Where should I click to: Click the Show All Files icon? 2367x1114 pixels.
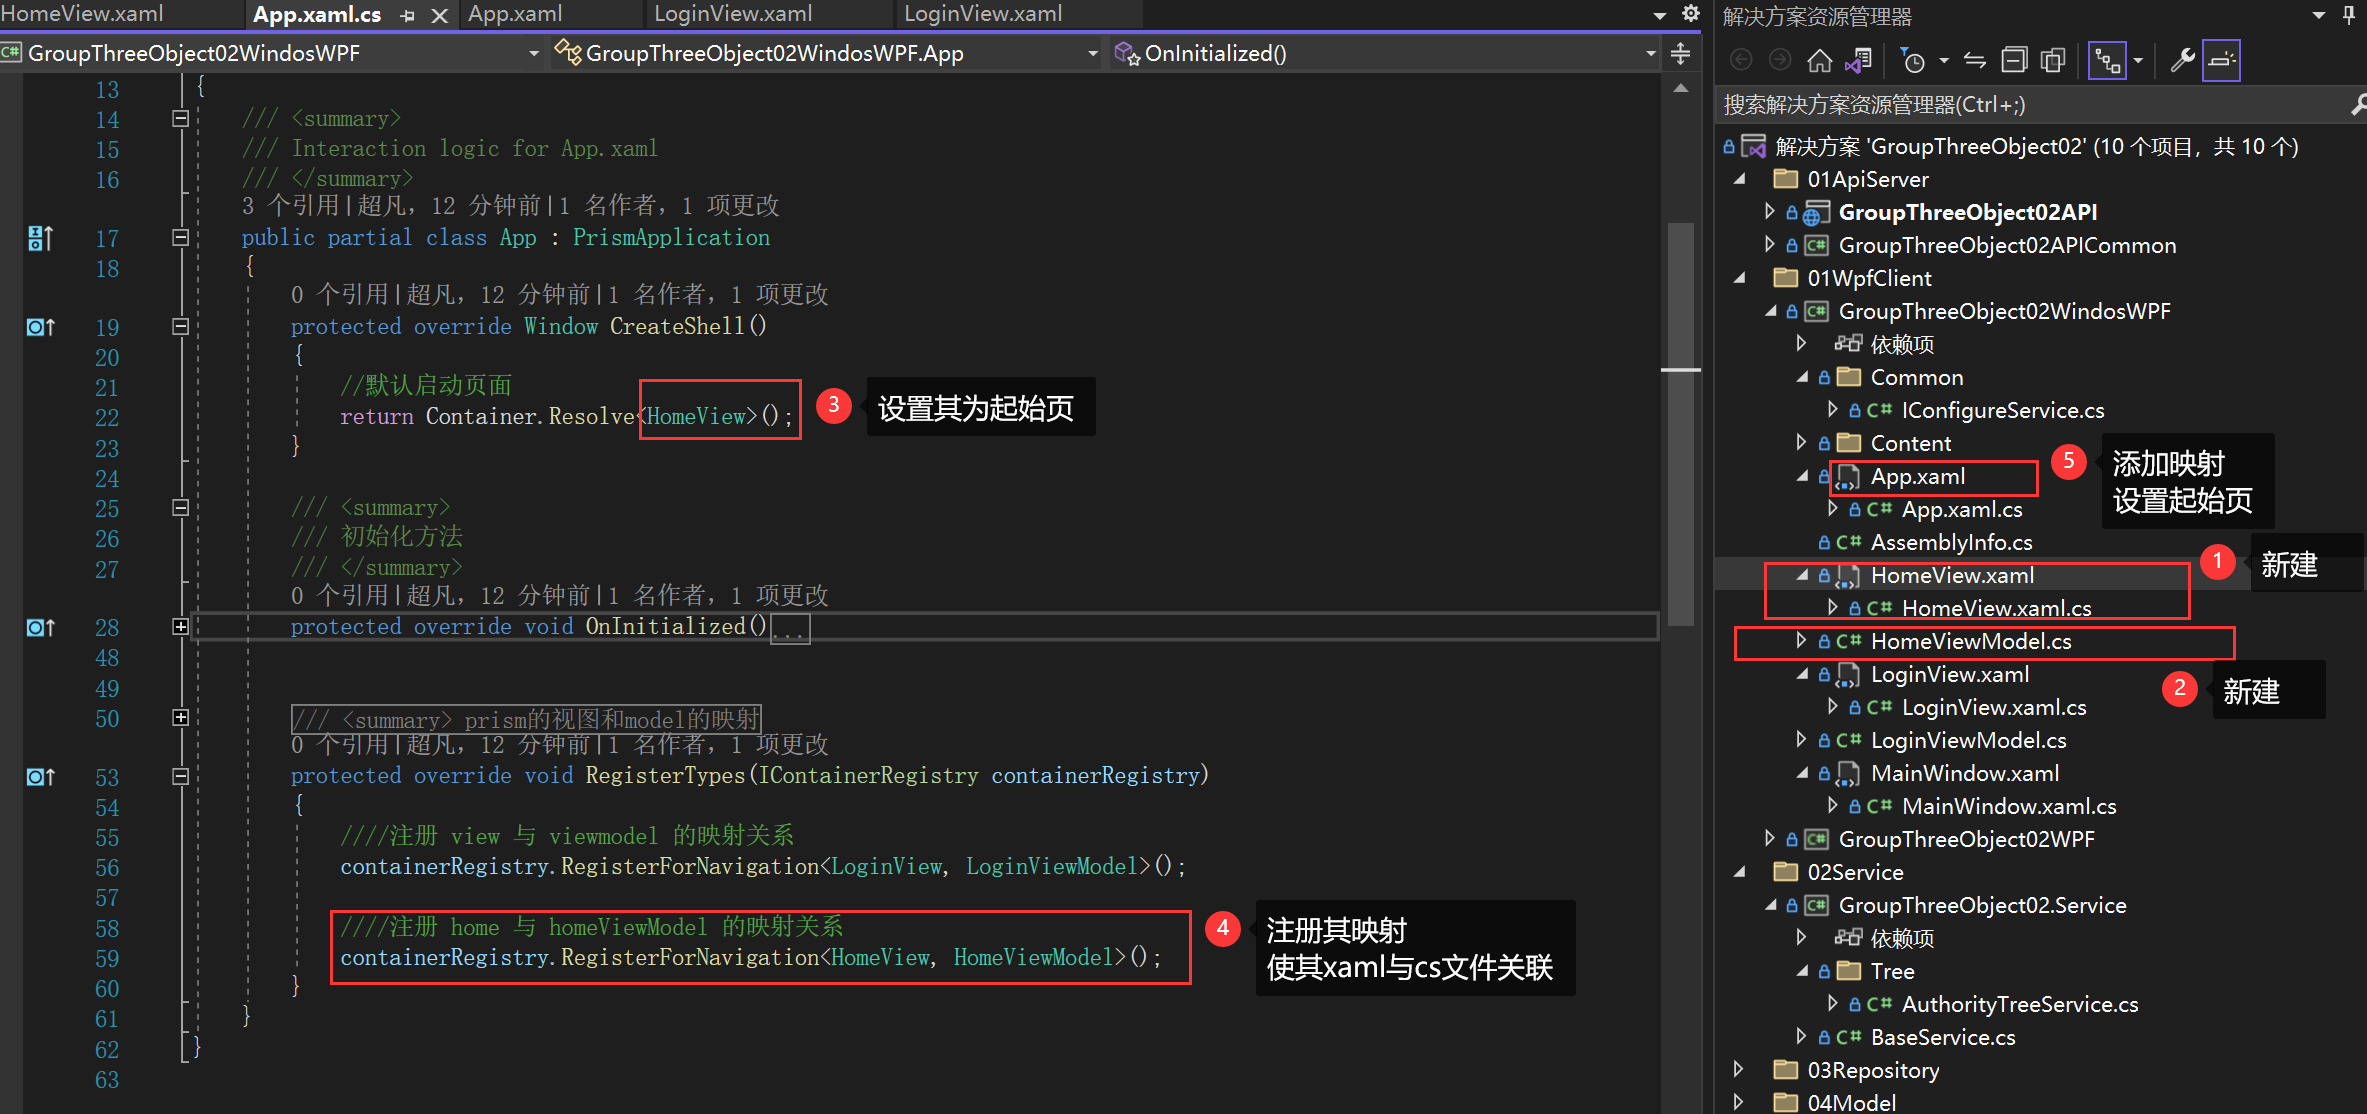pyautogui.click(x=2053, y=61)
